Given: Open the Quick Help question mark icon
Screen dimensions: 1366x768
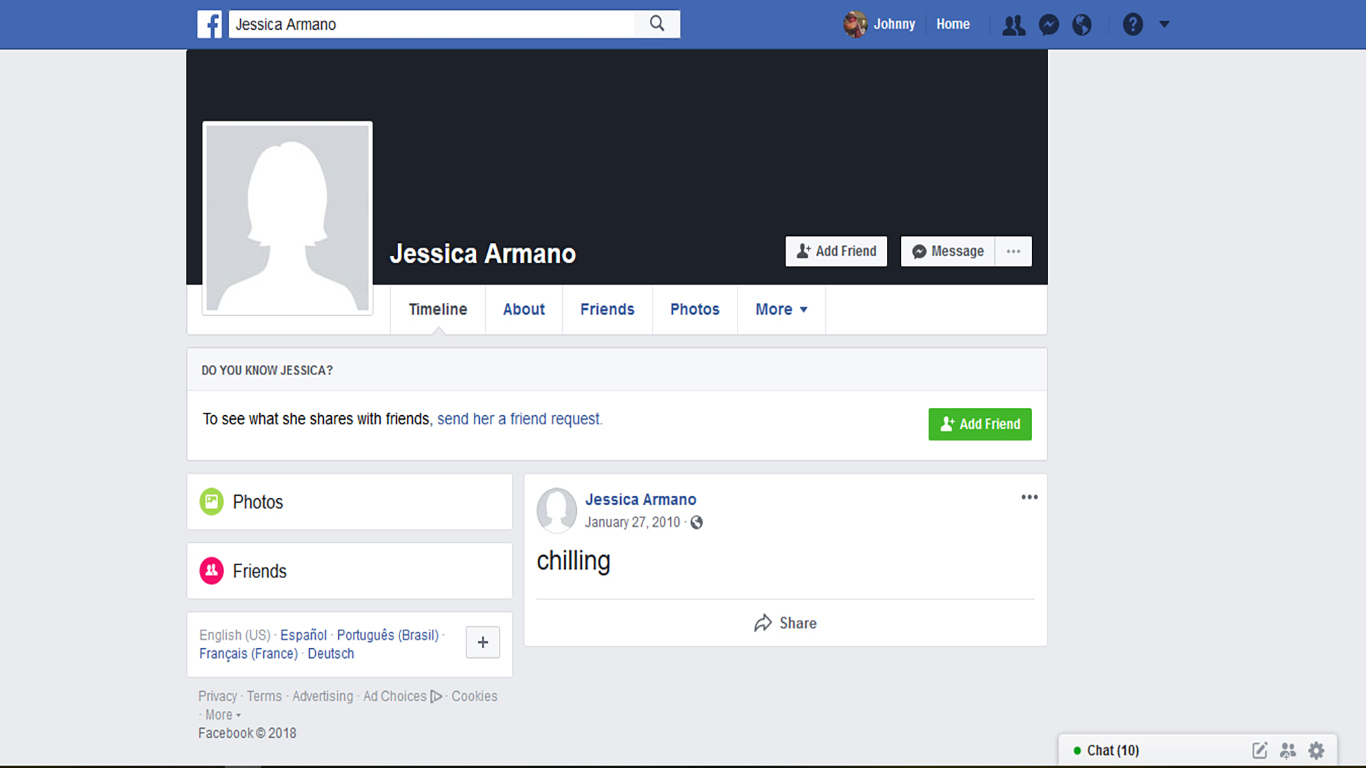Looking at the screenshot, I should 1133,25.
